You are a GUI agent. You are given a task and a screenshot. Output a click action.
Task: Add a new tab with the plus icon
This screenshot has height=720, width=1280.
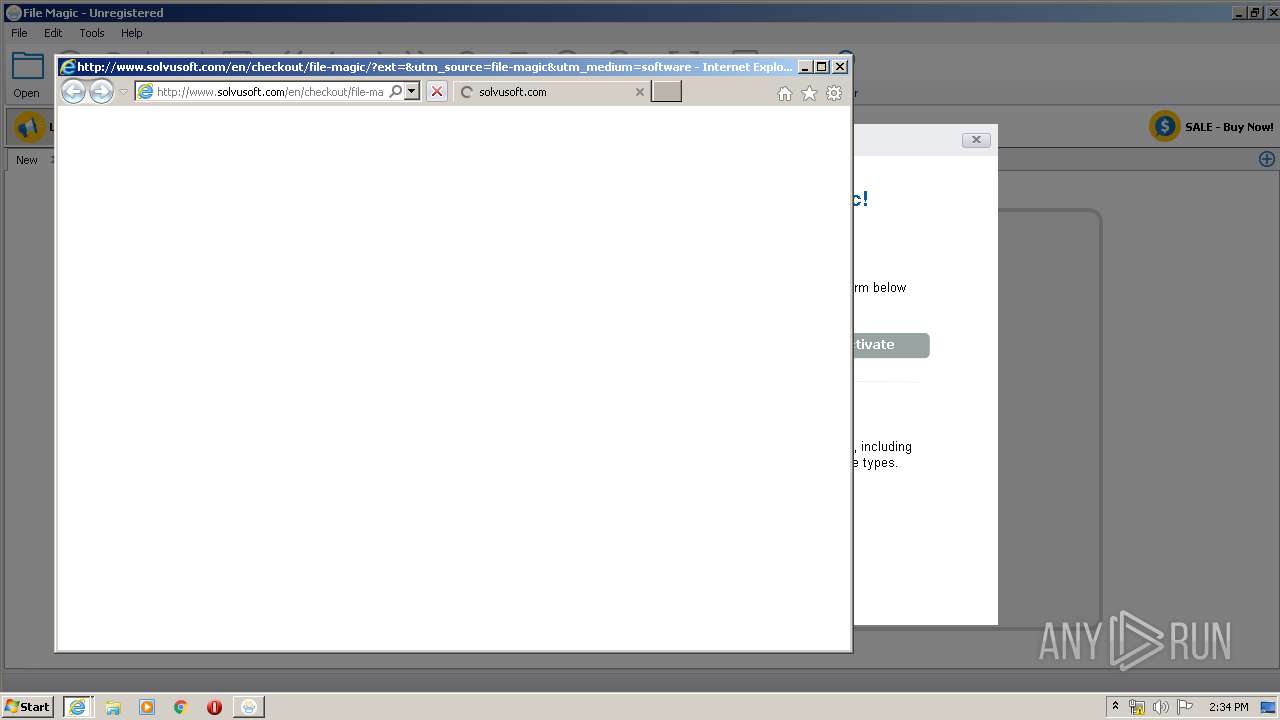1266,159
